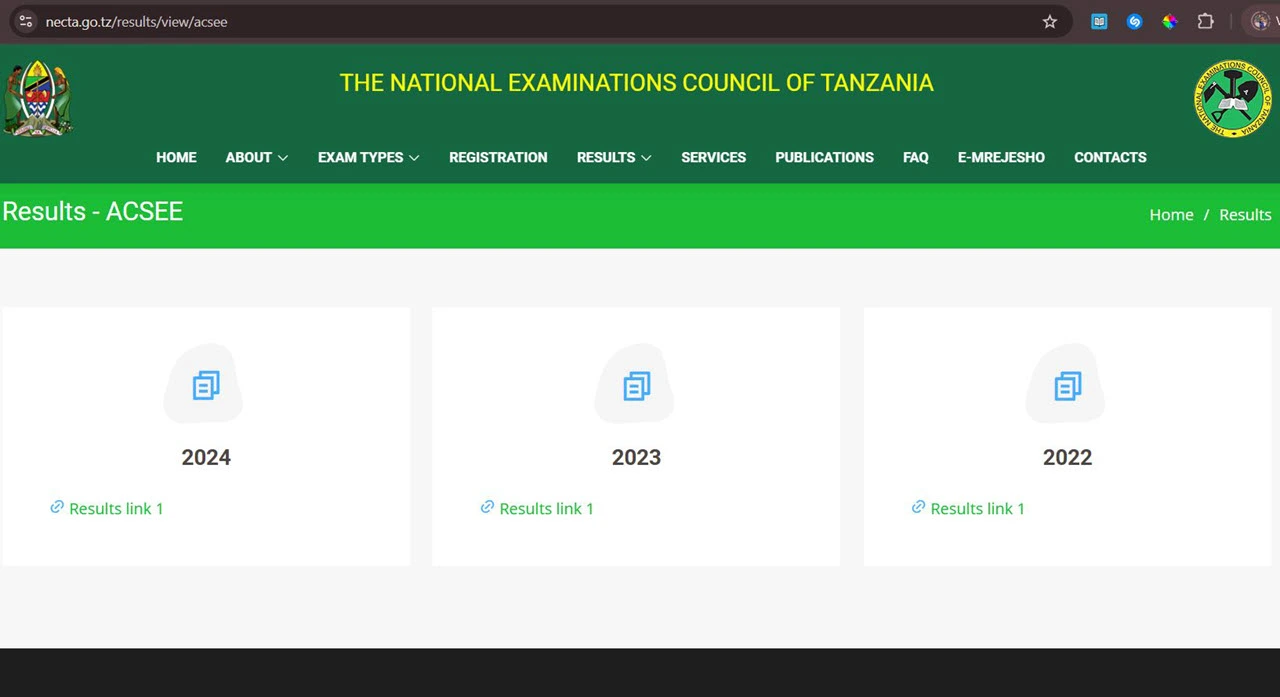Click the NECTA round emblem logo
This screenshot has height=697, width=1280.
click(1233, 98)
